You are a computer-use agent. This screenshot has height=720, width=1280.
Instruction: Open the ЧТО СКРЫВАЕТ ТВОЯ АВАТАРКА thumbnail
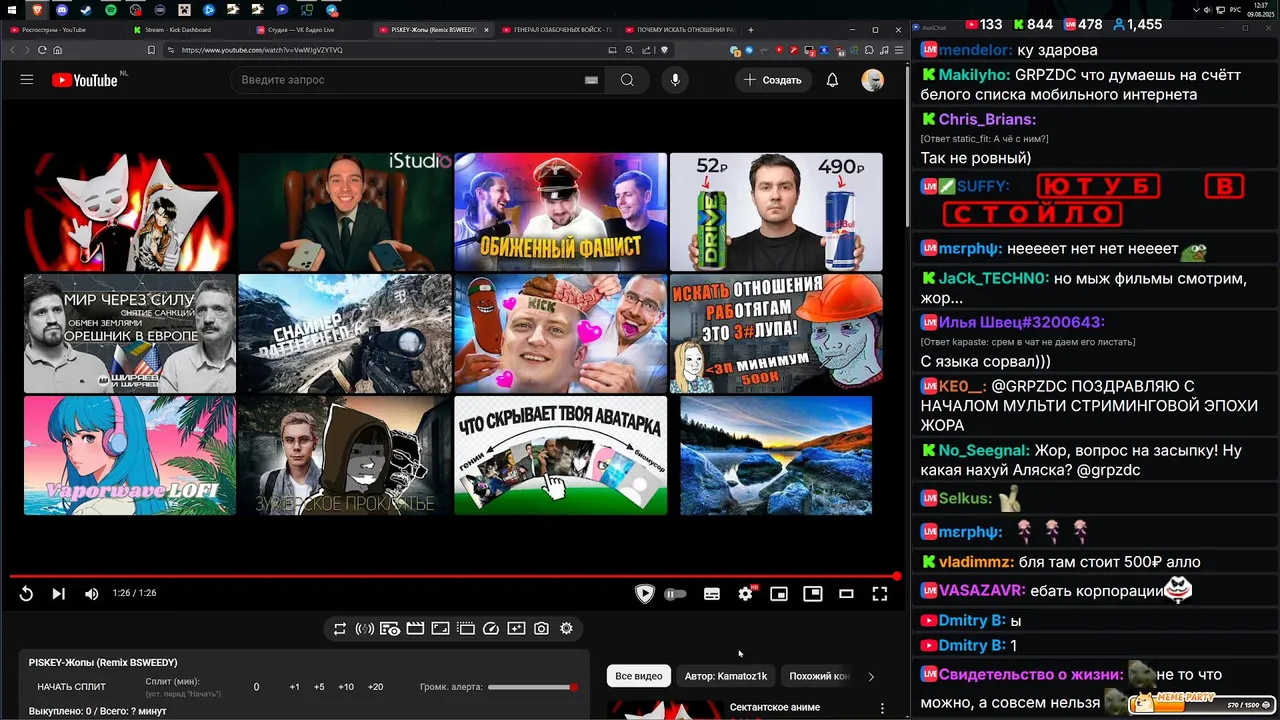point(560,455)
